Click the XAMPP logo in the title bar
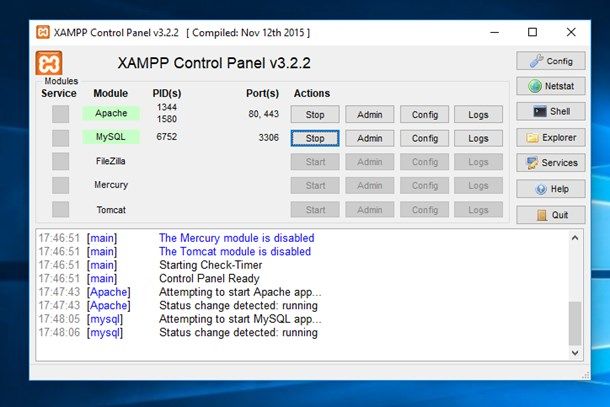Screen dimensions: 610x407 [43, 32]
